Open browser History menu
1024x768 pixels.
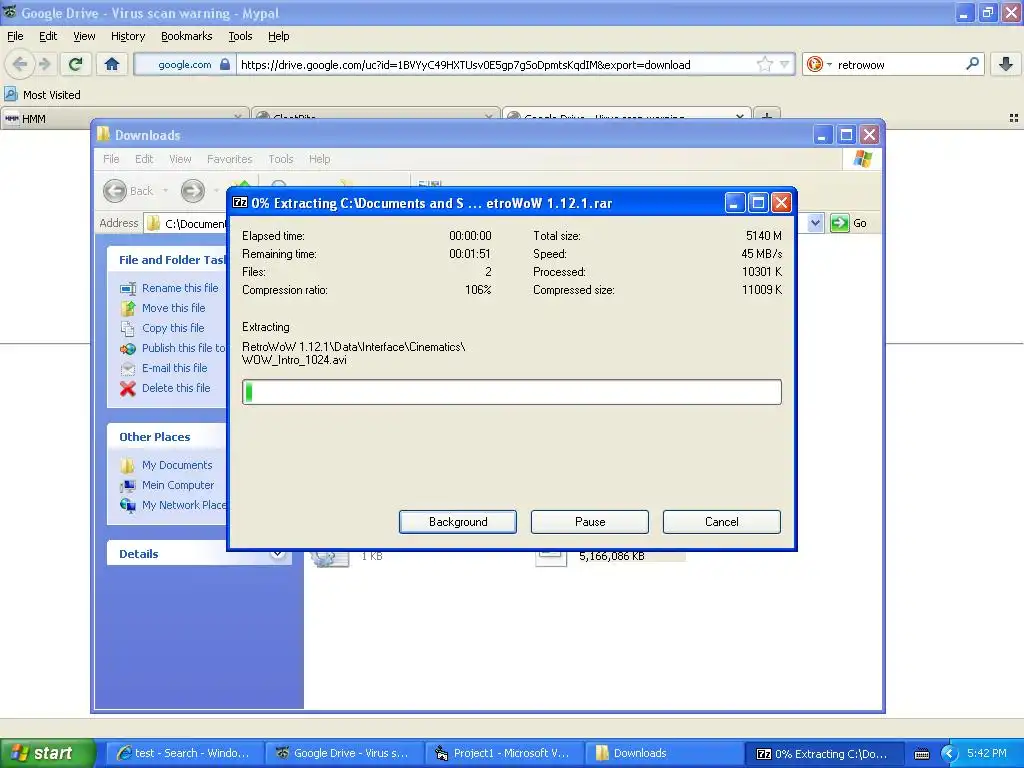[x=128, y=36]
